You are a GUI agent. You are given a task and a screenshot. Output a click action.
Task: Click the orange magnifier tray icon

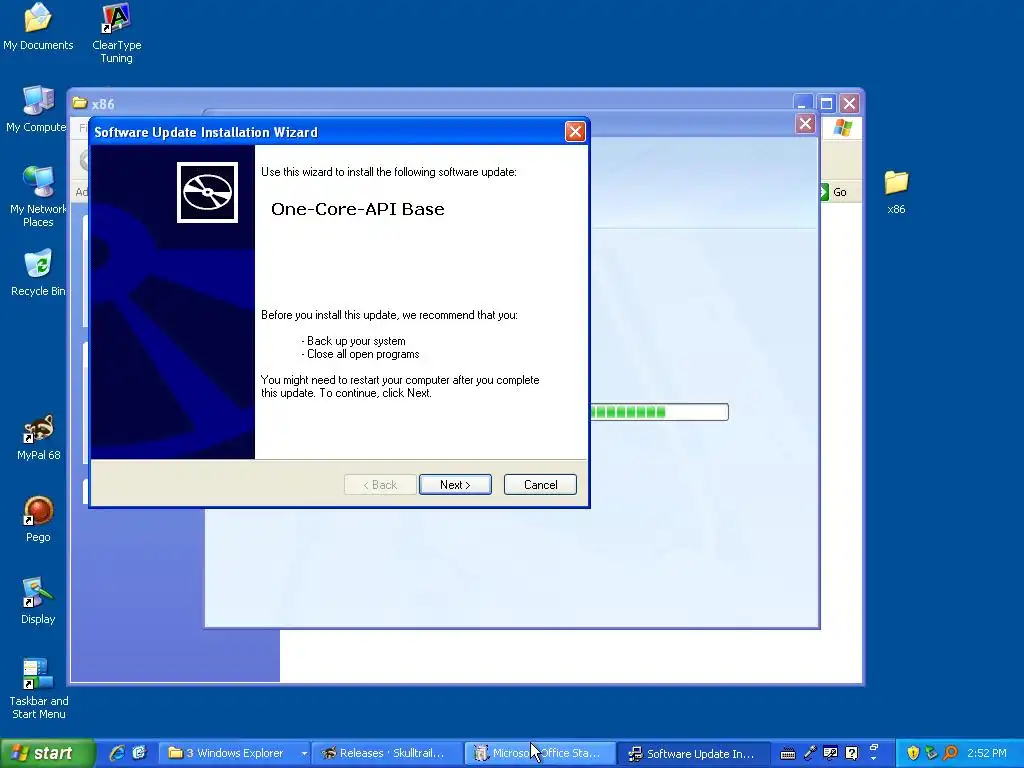click(950, 753)
